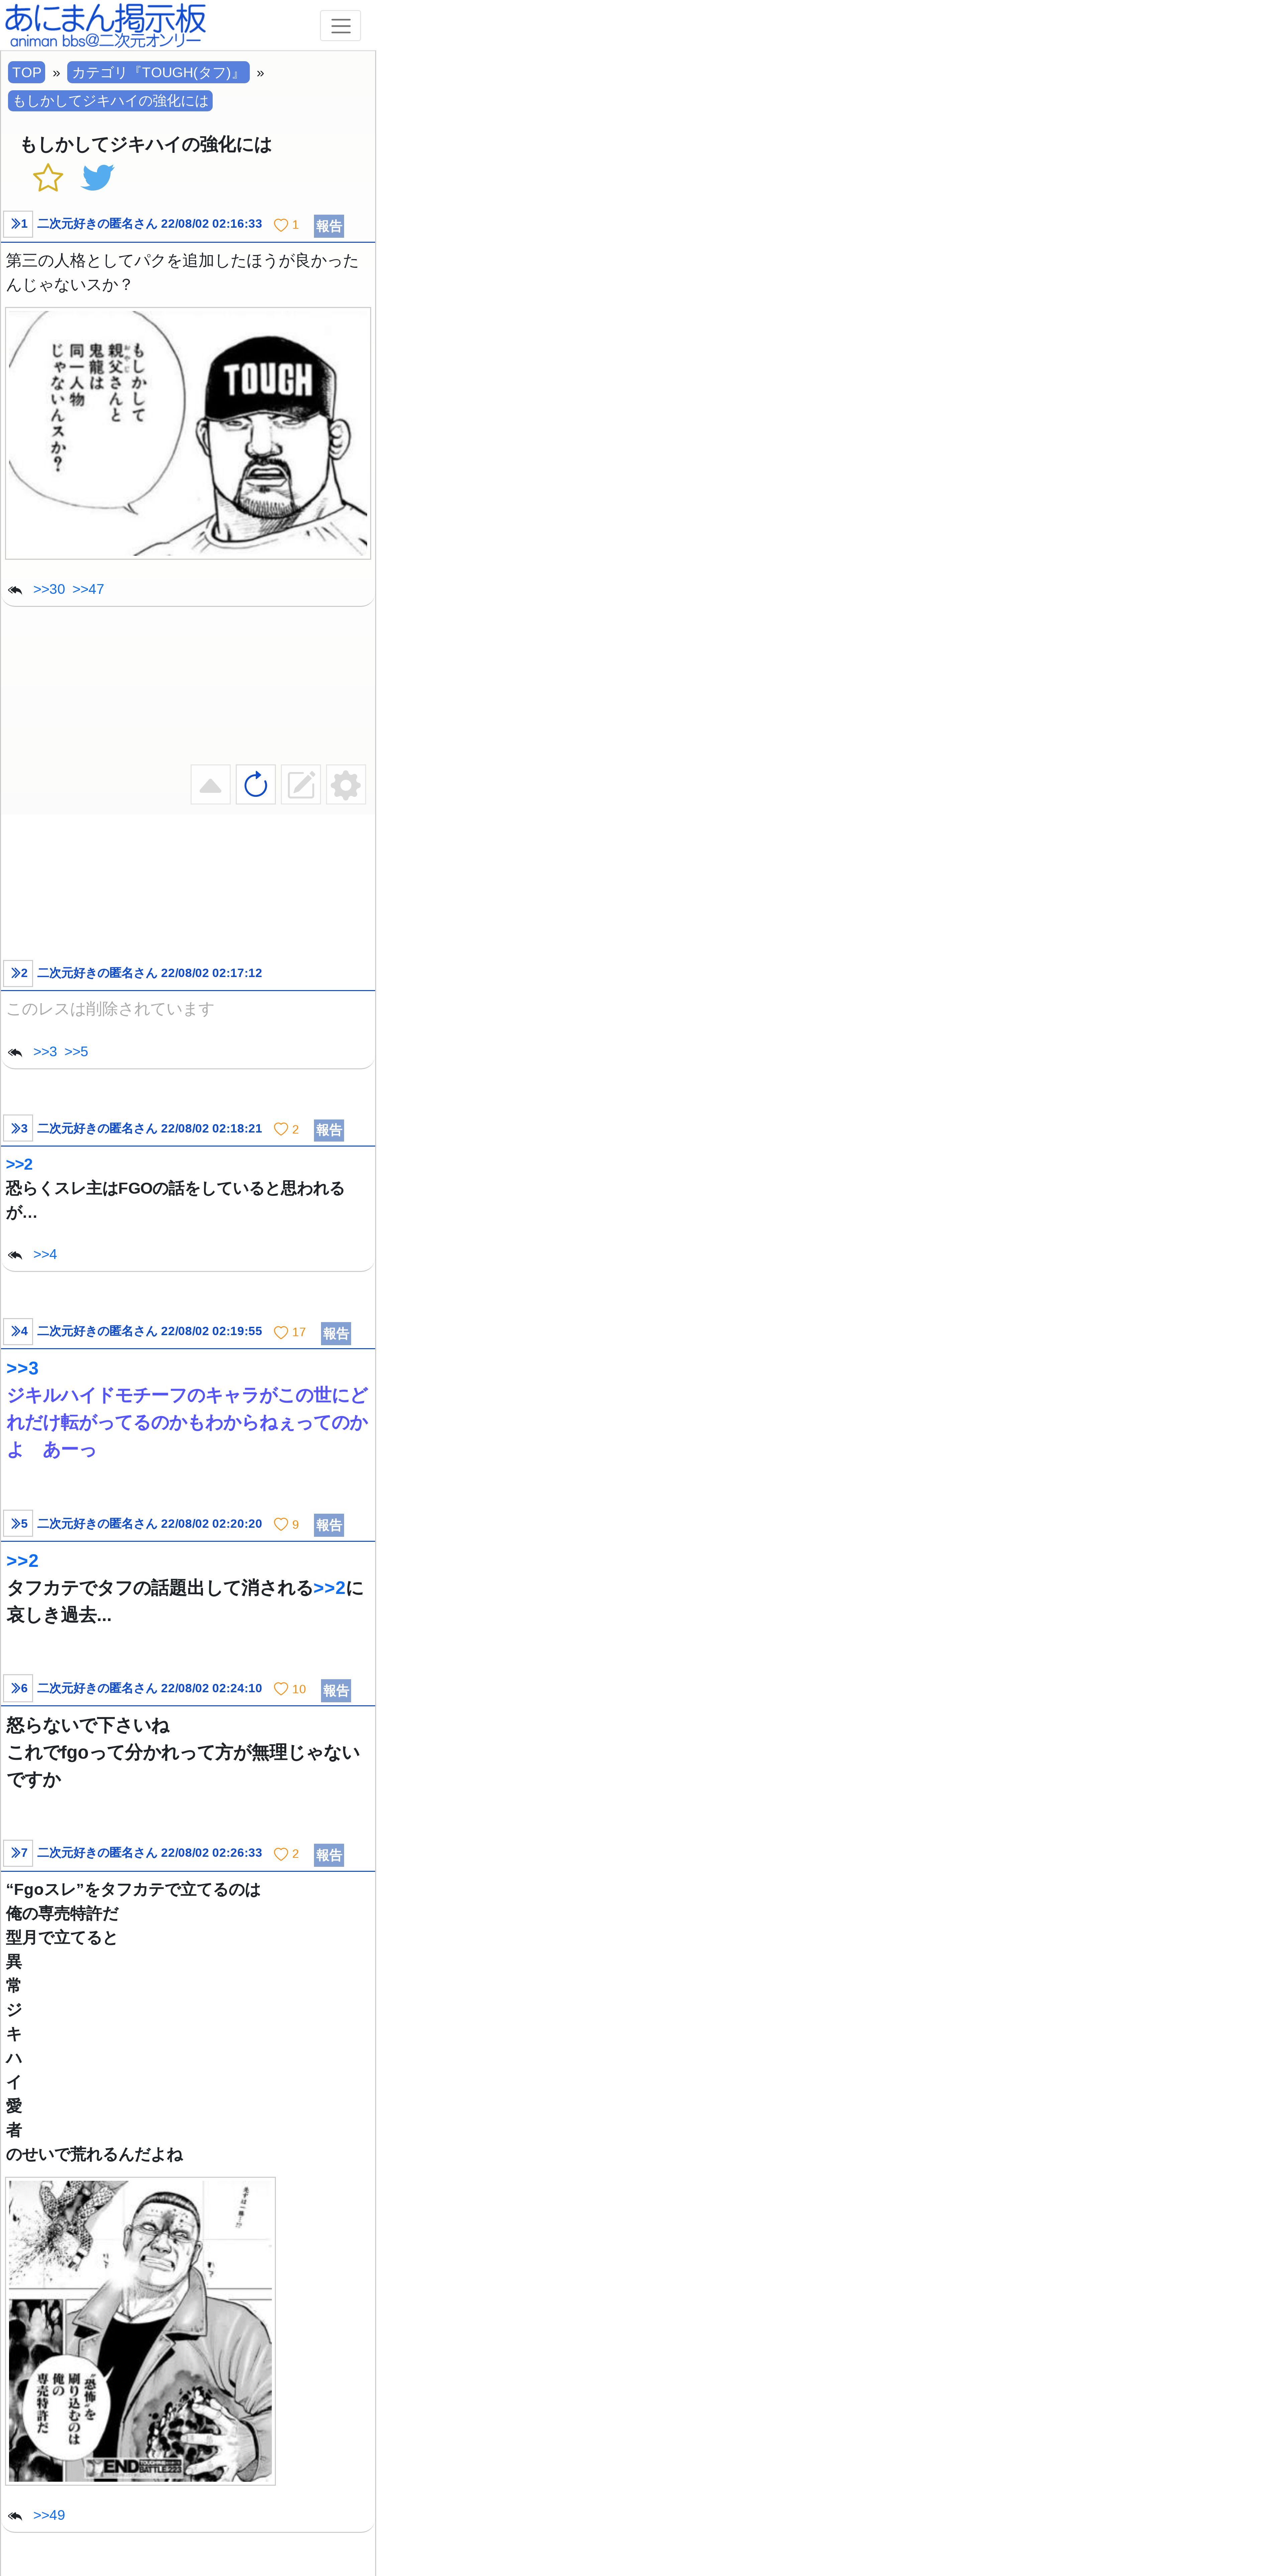Favorite this thread with the star icon

[x=48, y=178]
